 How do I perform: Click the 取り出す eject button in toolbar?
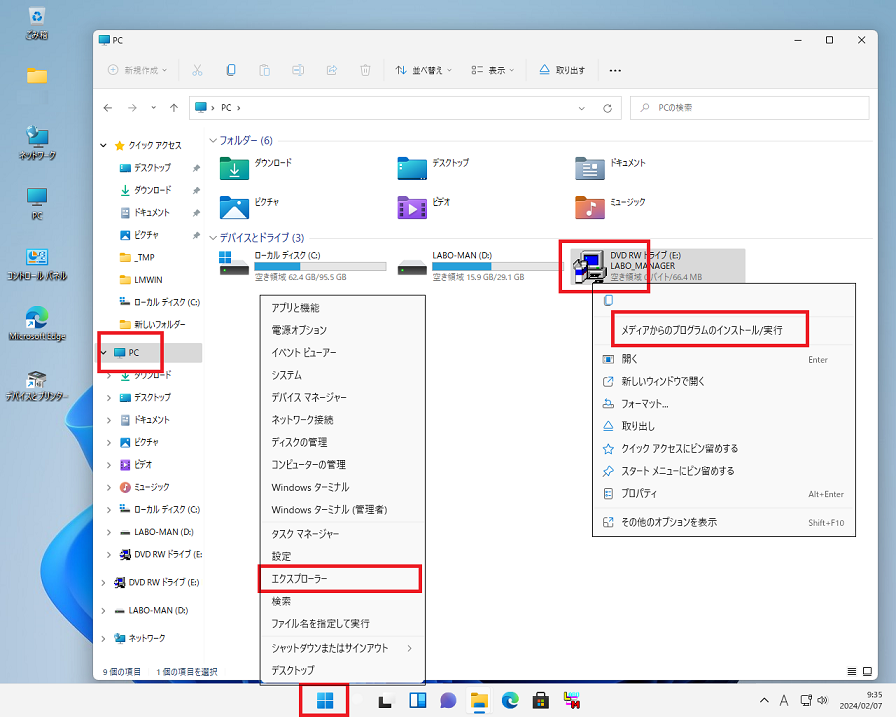click(x=563, y=70)
